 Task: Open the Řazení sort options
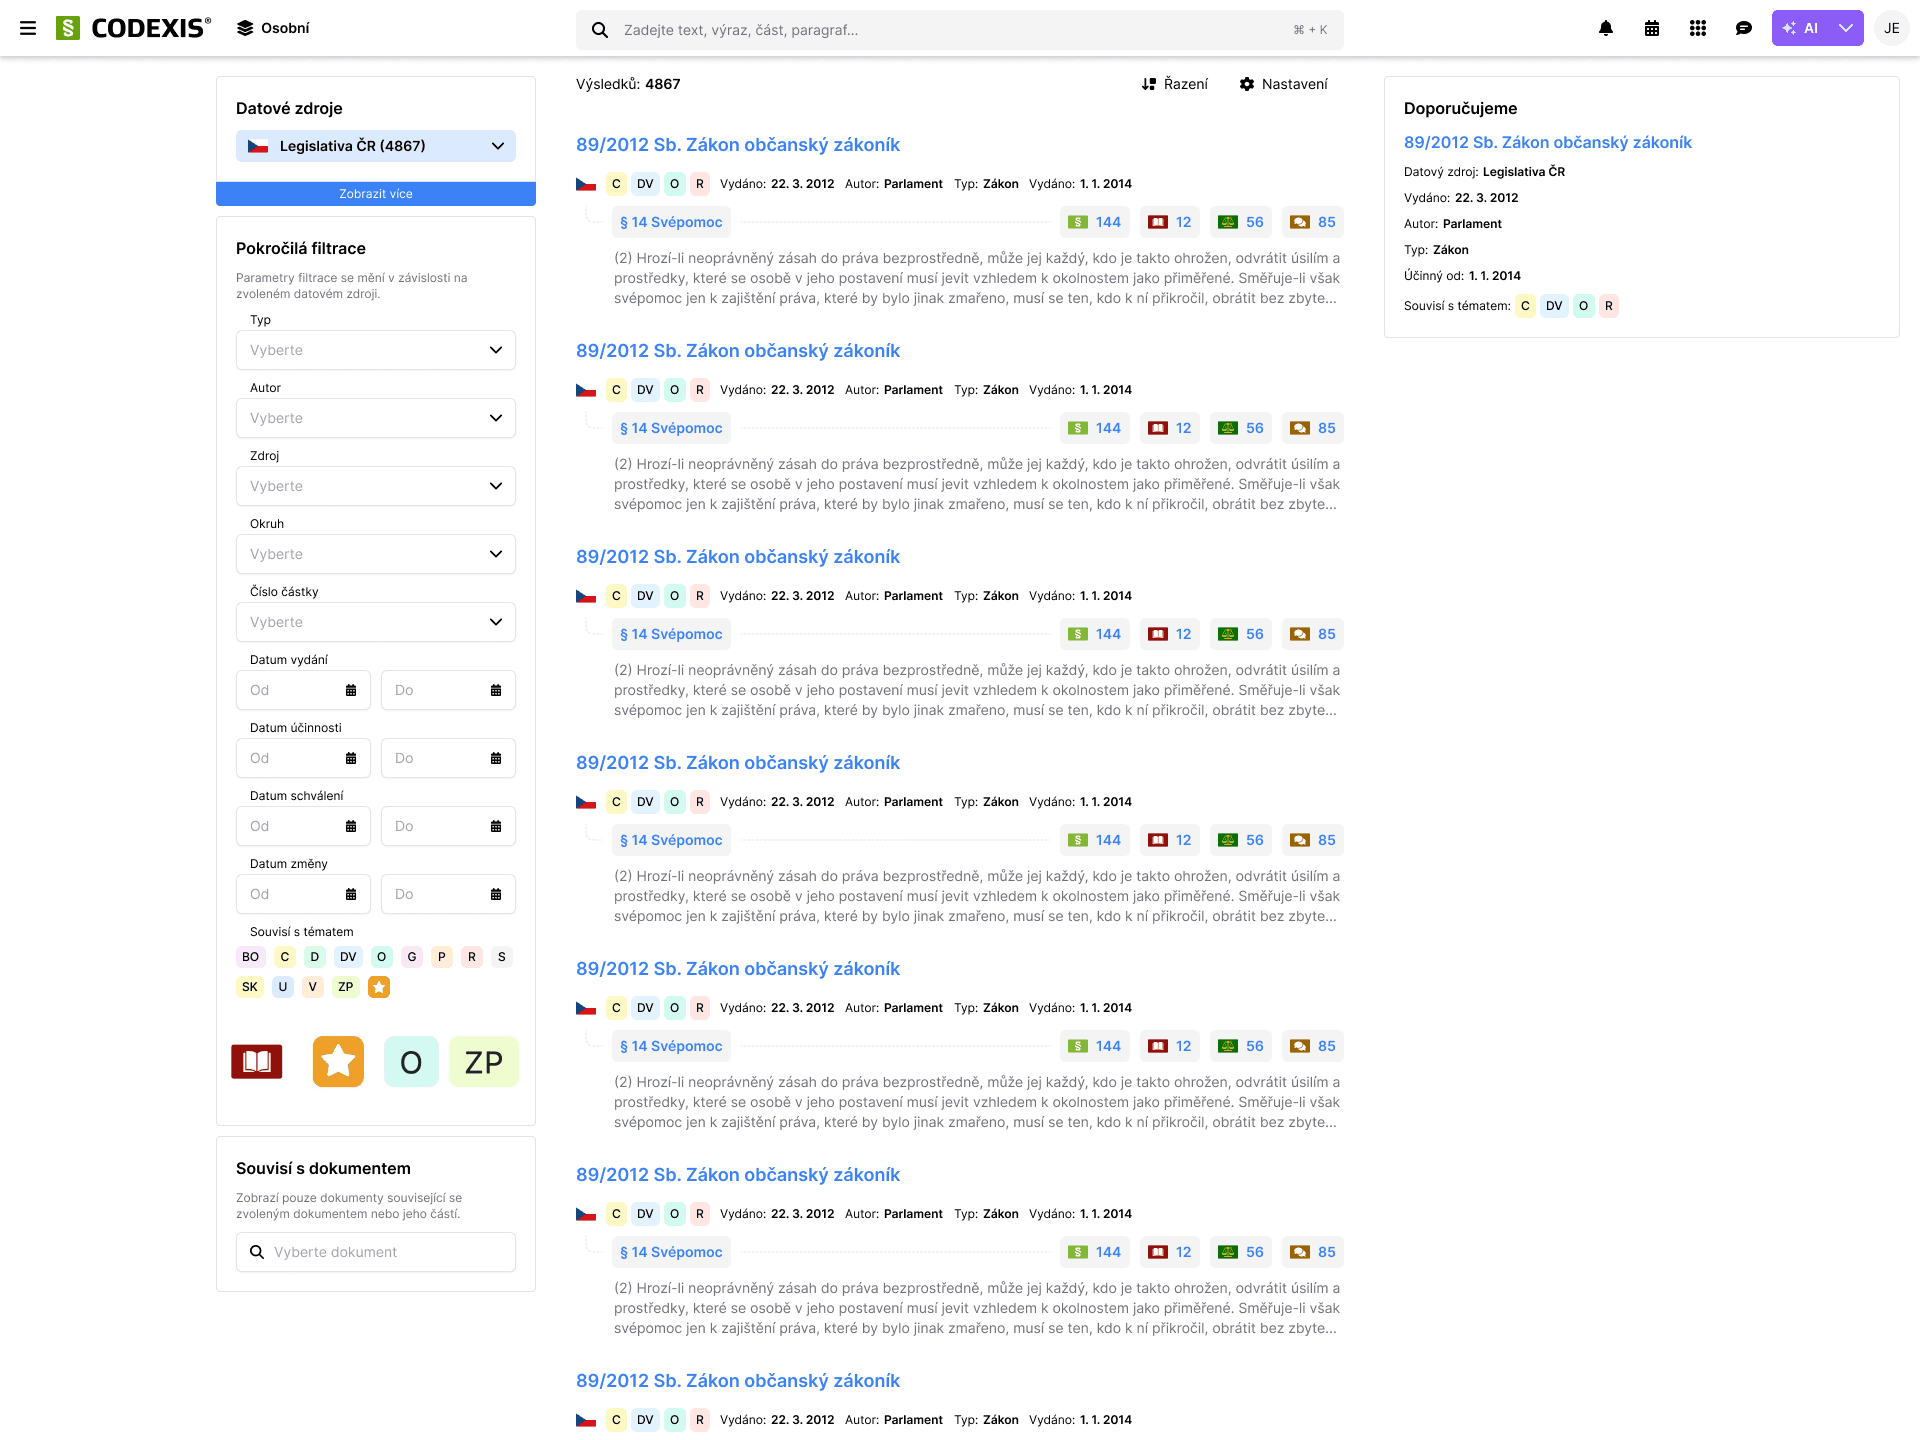1175,84
